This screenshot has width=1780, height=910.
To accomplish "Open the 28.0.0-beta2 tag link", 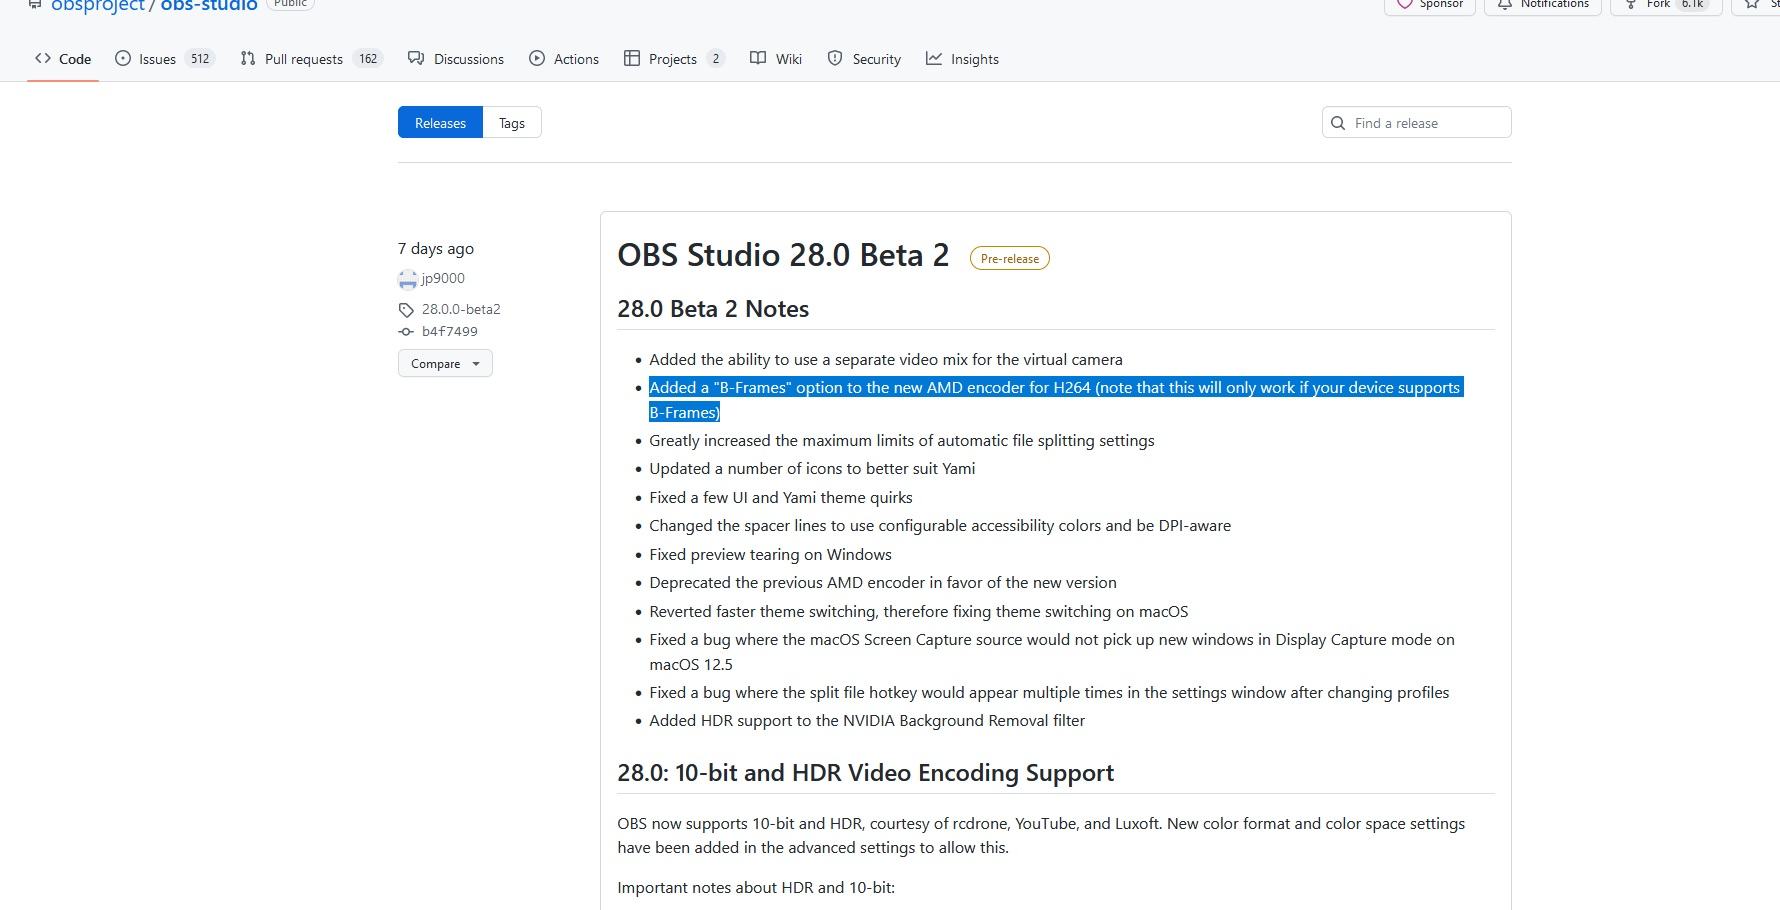I will tap(461, 309).
